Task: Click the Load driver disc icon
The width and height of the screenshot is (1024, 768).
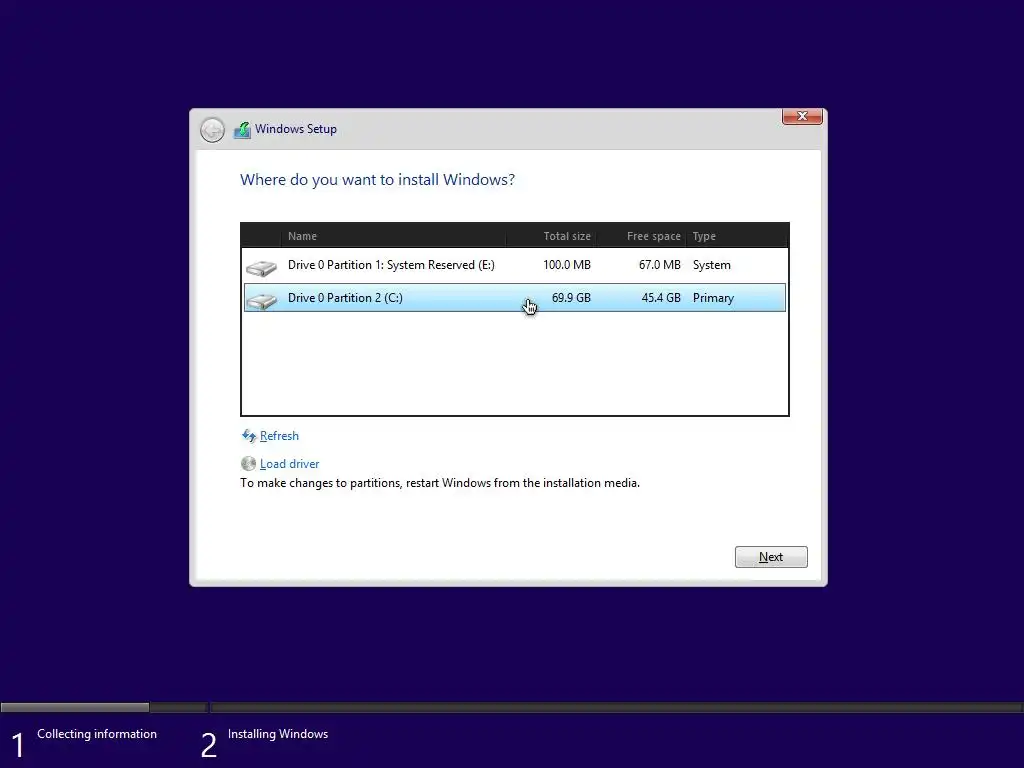Action: click(248, 464)
